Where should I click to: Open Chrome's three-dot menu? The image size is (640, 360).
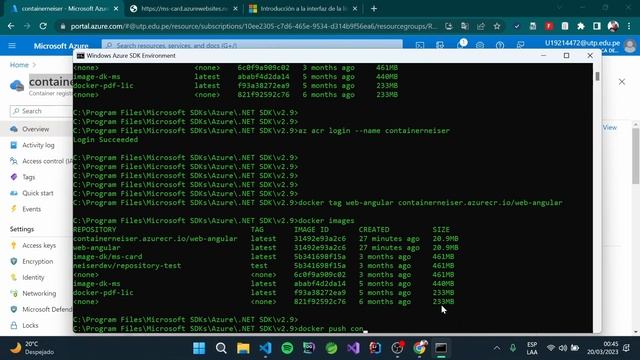tap(629, 26)
